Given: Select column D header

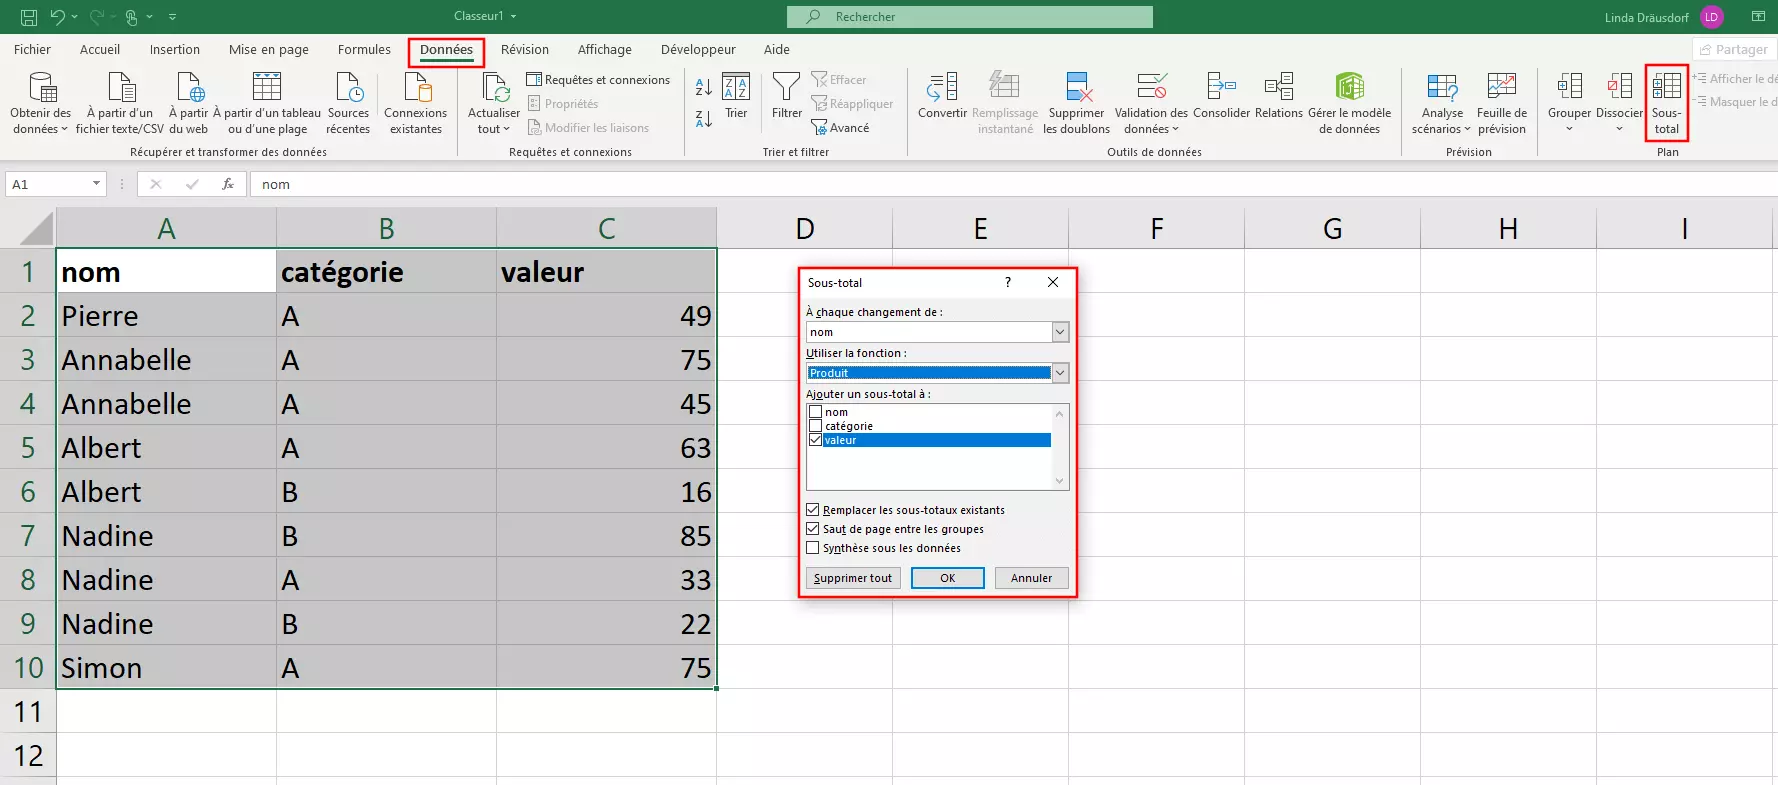Looking at the screenshot, I should (805, 229).
